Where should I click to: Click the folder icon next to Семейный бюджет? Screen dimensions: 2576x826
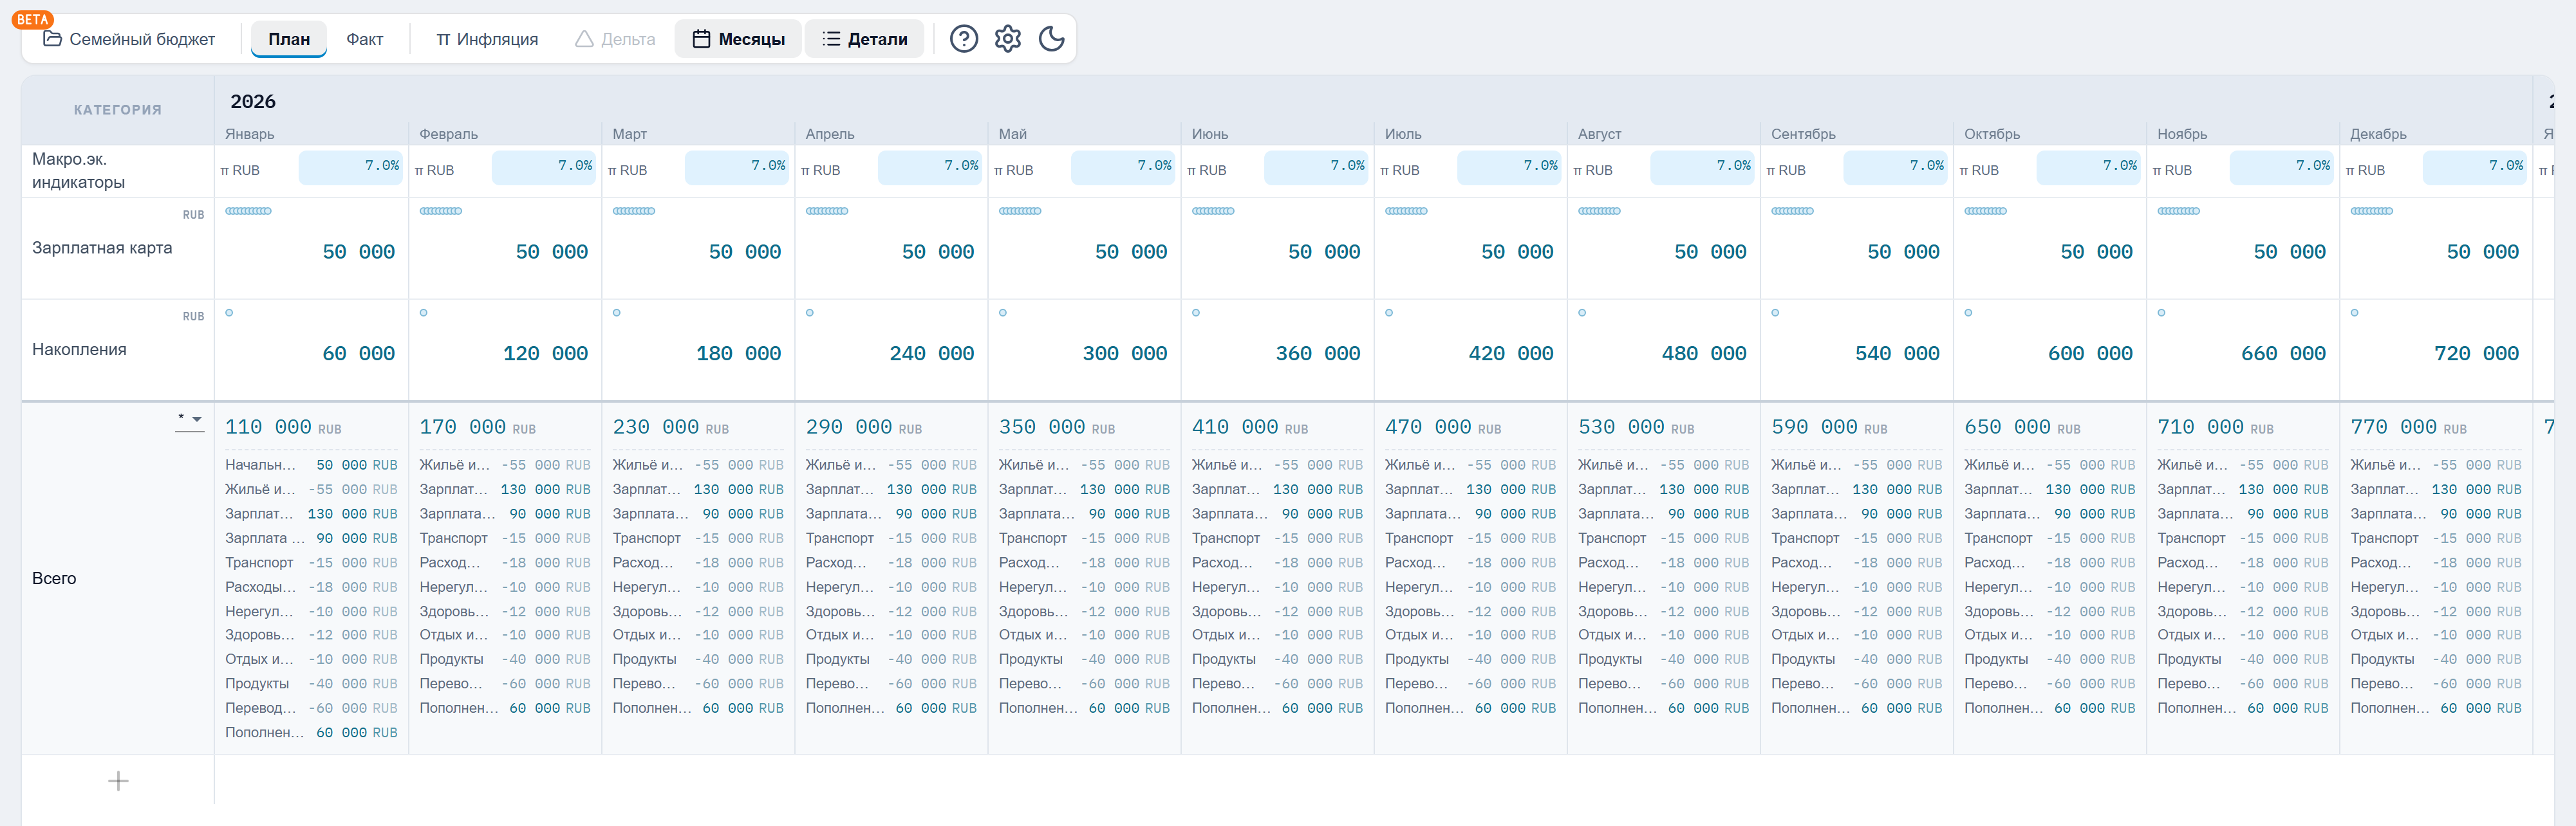[52, 39]
